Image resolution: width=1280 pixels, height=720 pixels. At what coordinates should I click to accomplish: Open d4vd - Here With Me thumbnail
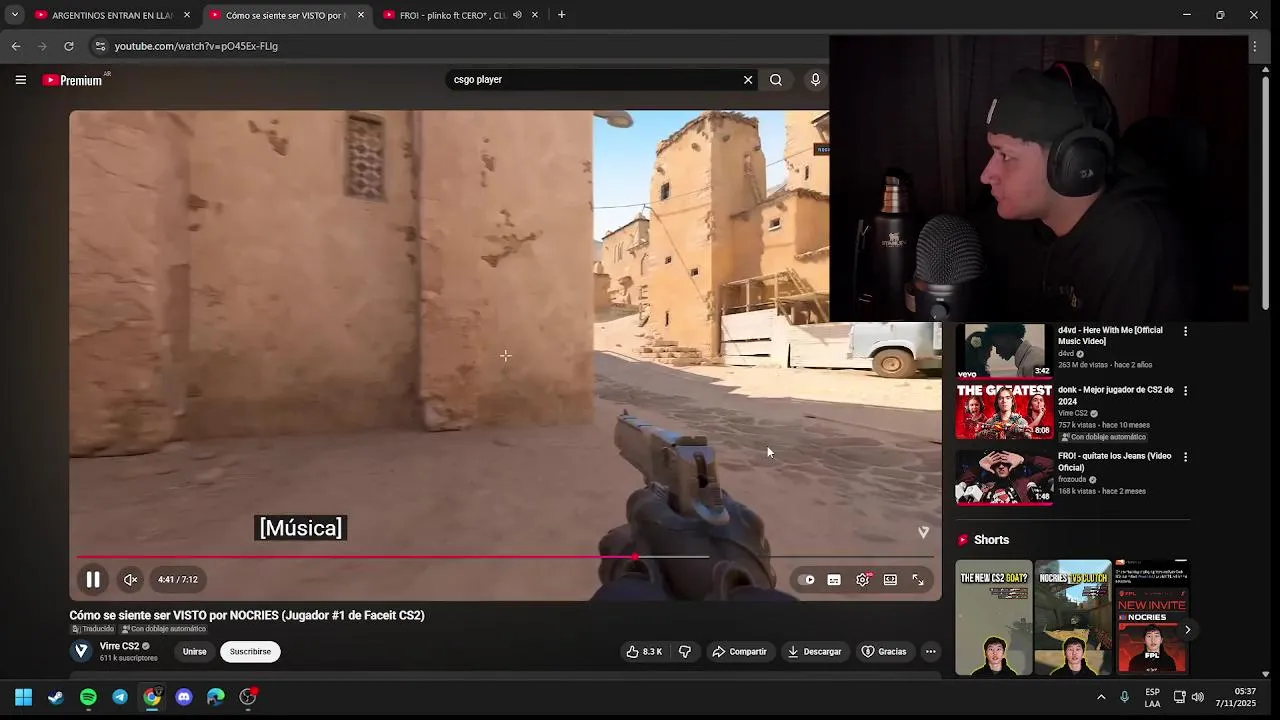click(1004, 351)
